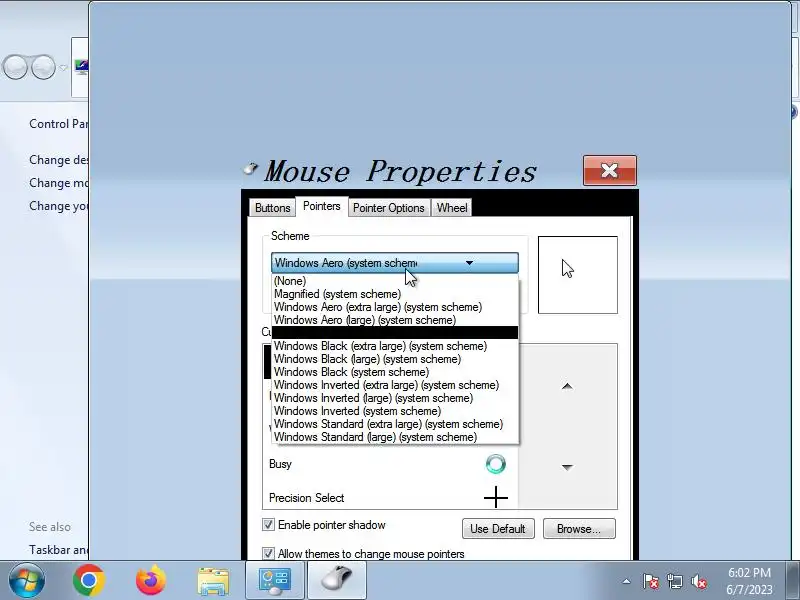
Task: Choose Windows Black (large) scheme
Action: coord(395,359)
